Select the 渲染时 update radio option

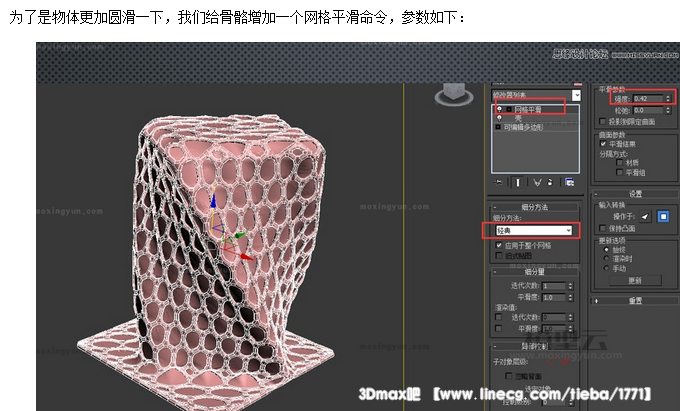(606, 259)
